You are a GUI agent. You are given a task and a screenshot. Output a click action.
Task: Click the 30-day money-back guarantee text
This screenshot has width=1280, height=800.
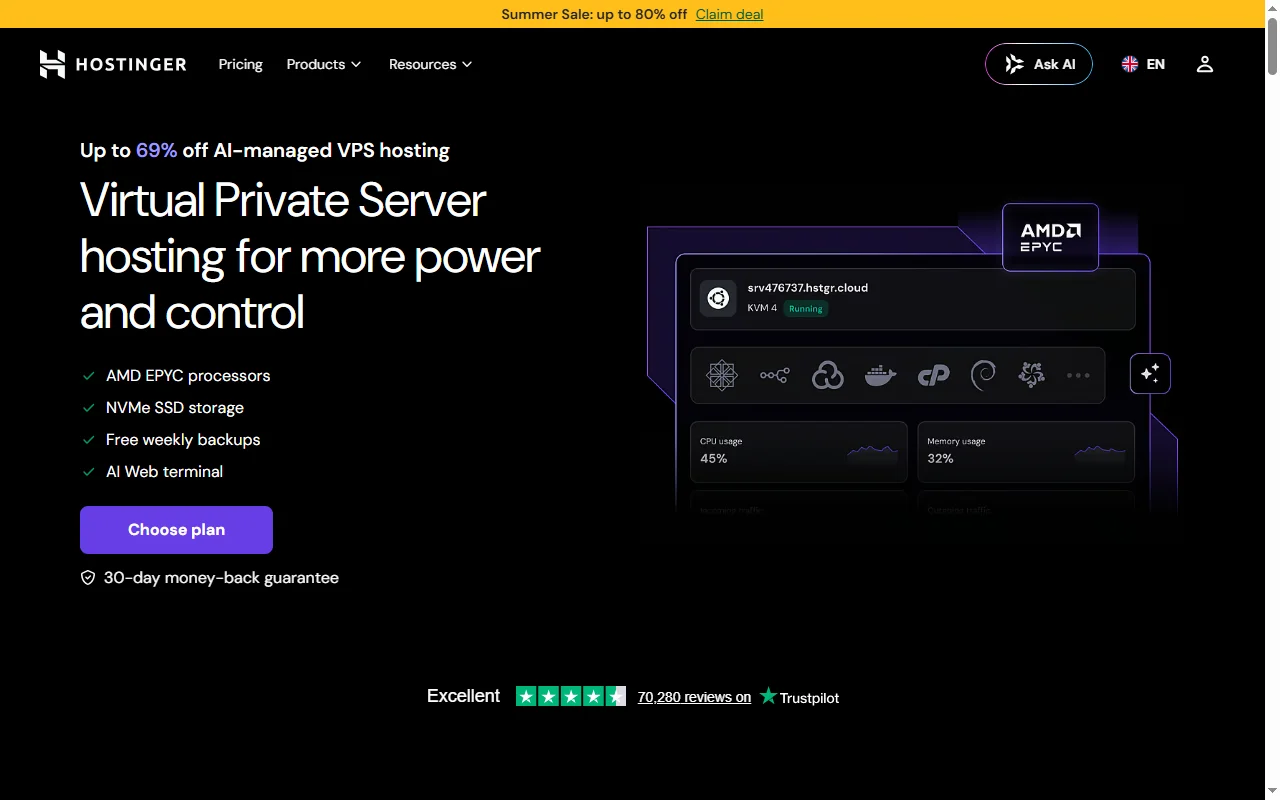point(221,578)
